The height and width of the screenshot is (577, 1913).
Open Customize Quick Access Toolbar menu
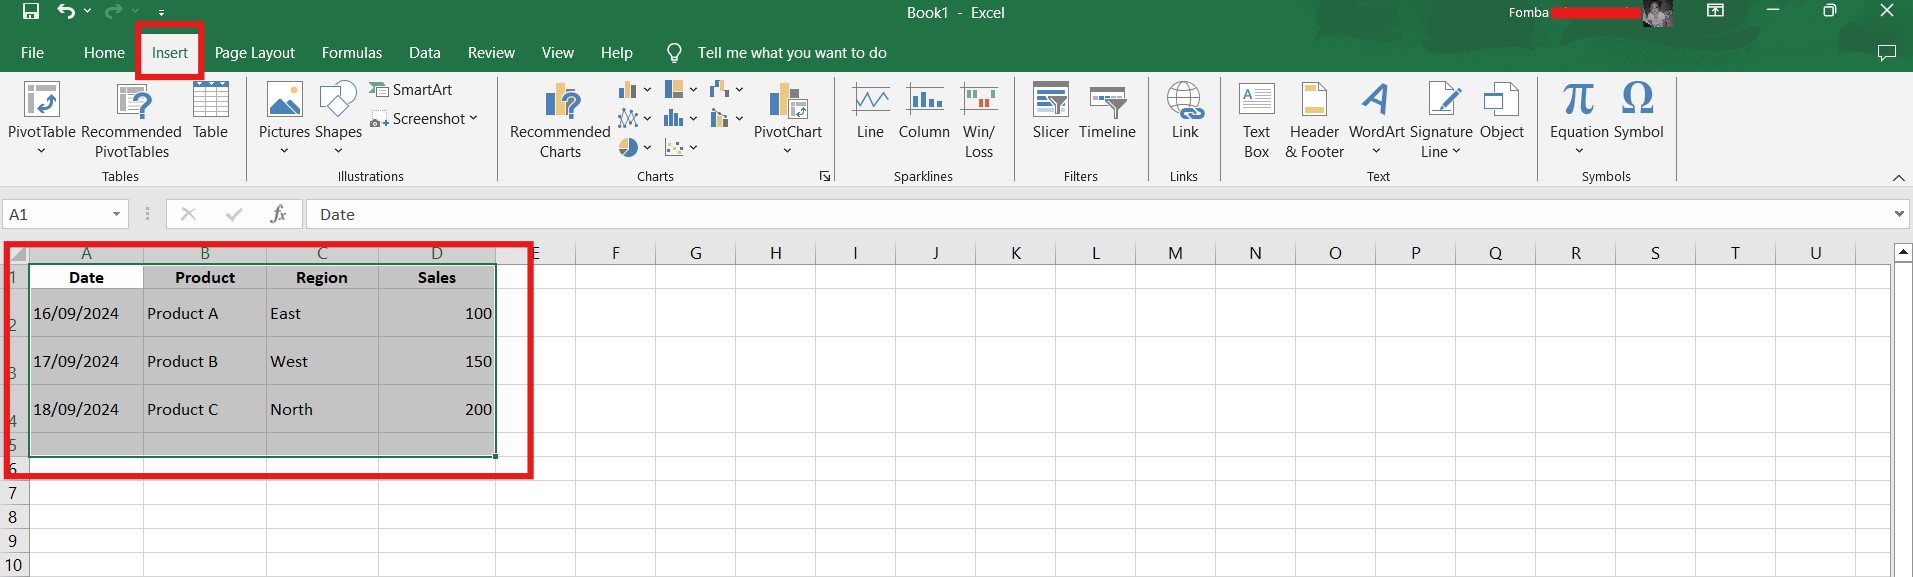(x=162, y=13)
